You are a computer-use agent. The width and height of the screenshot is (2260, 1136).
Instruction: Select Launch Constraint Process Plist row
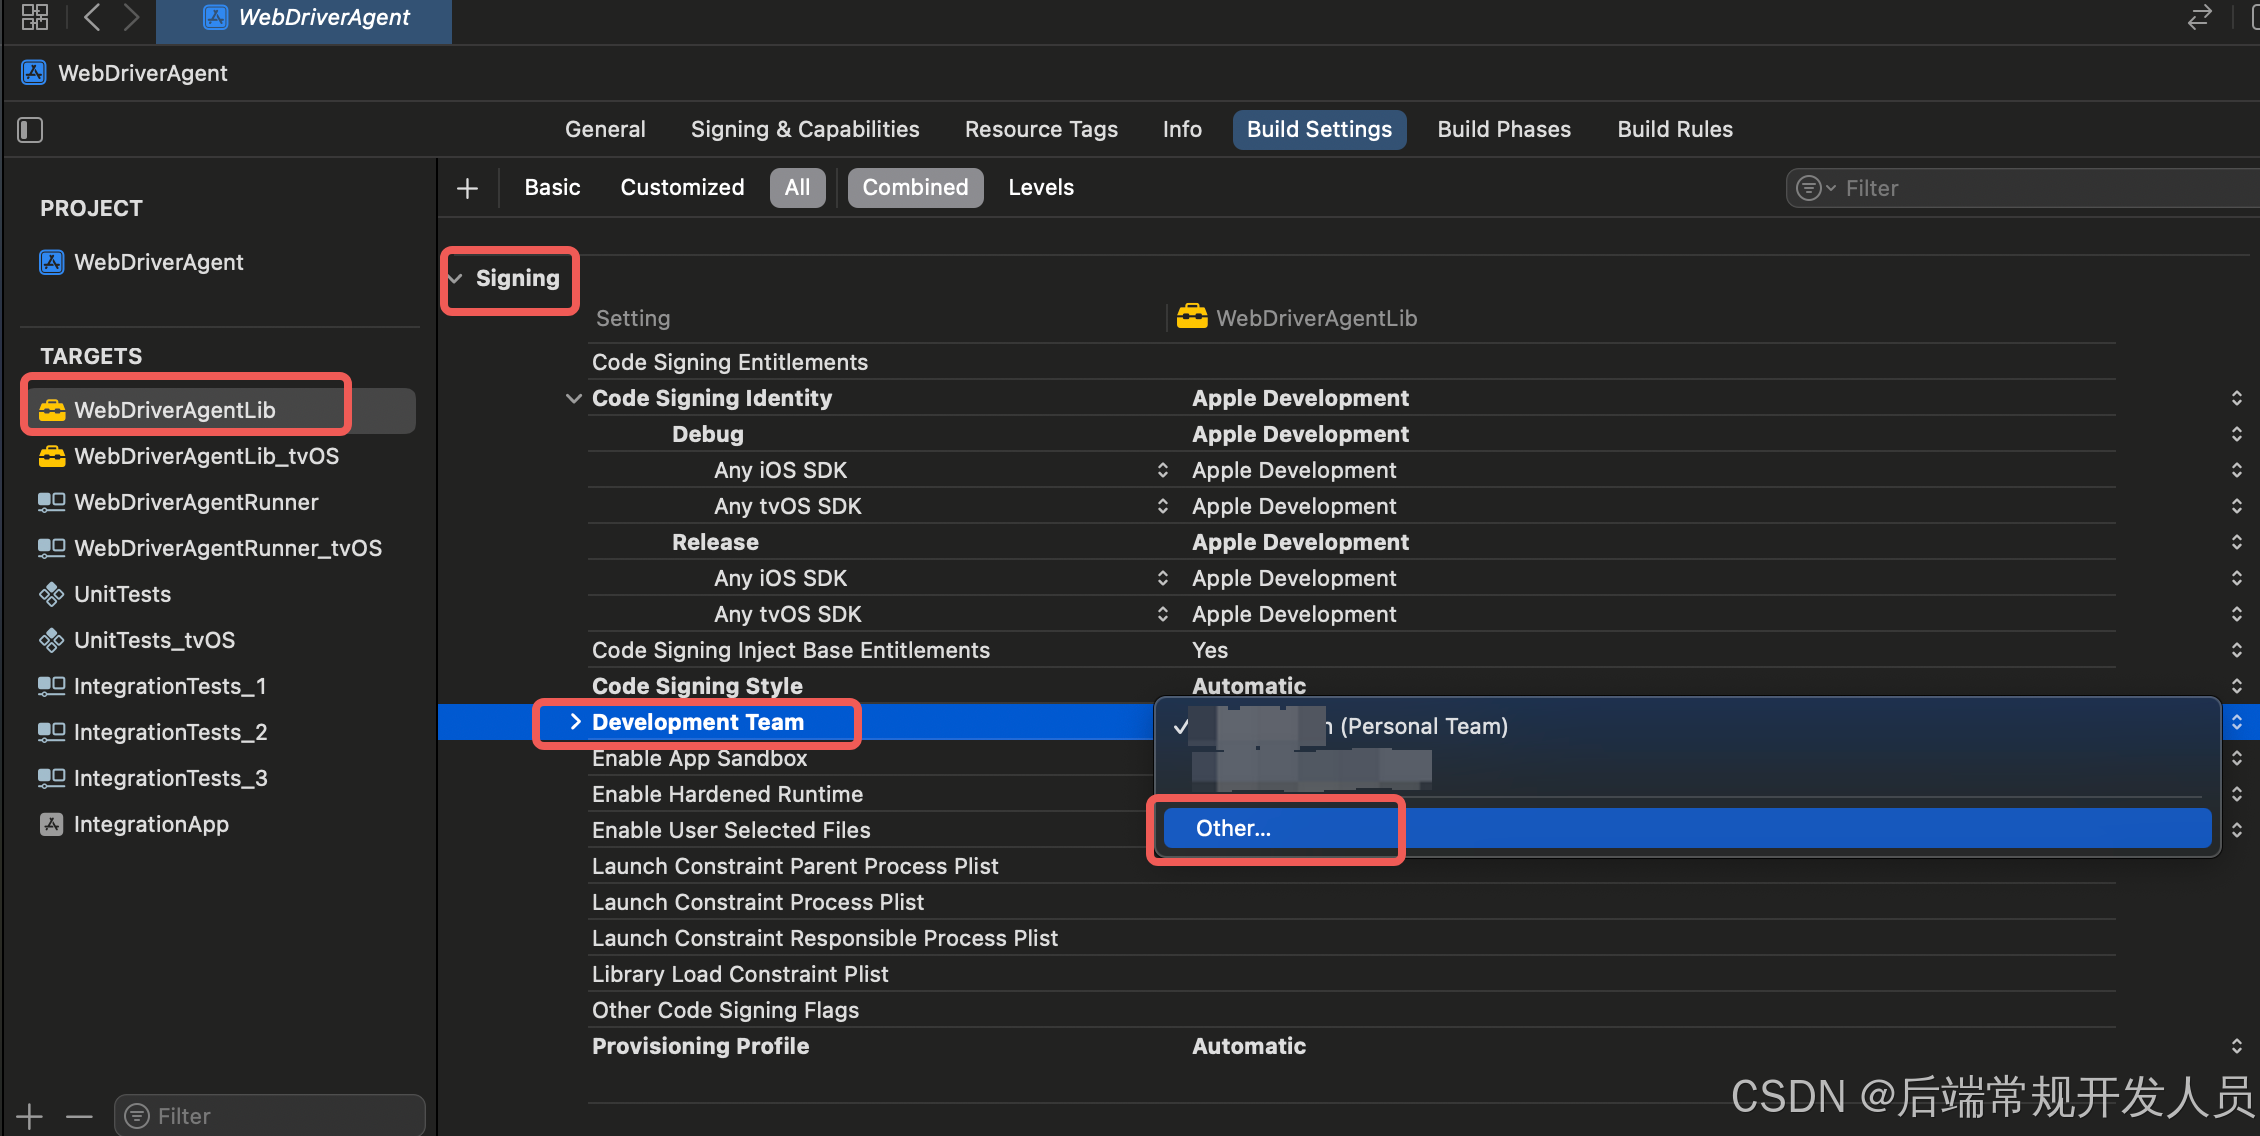(1351, 902)
